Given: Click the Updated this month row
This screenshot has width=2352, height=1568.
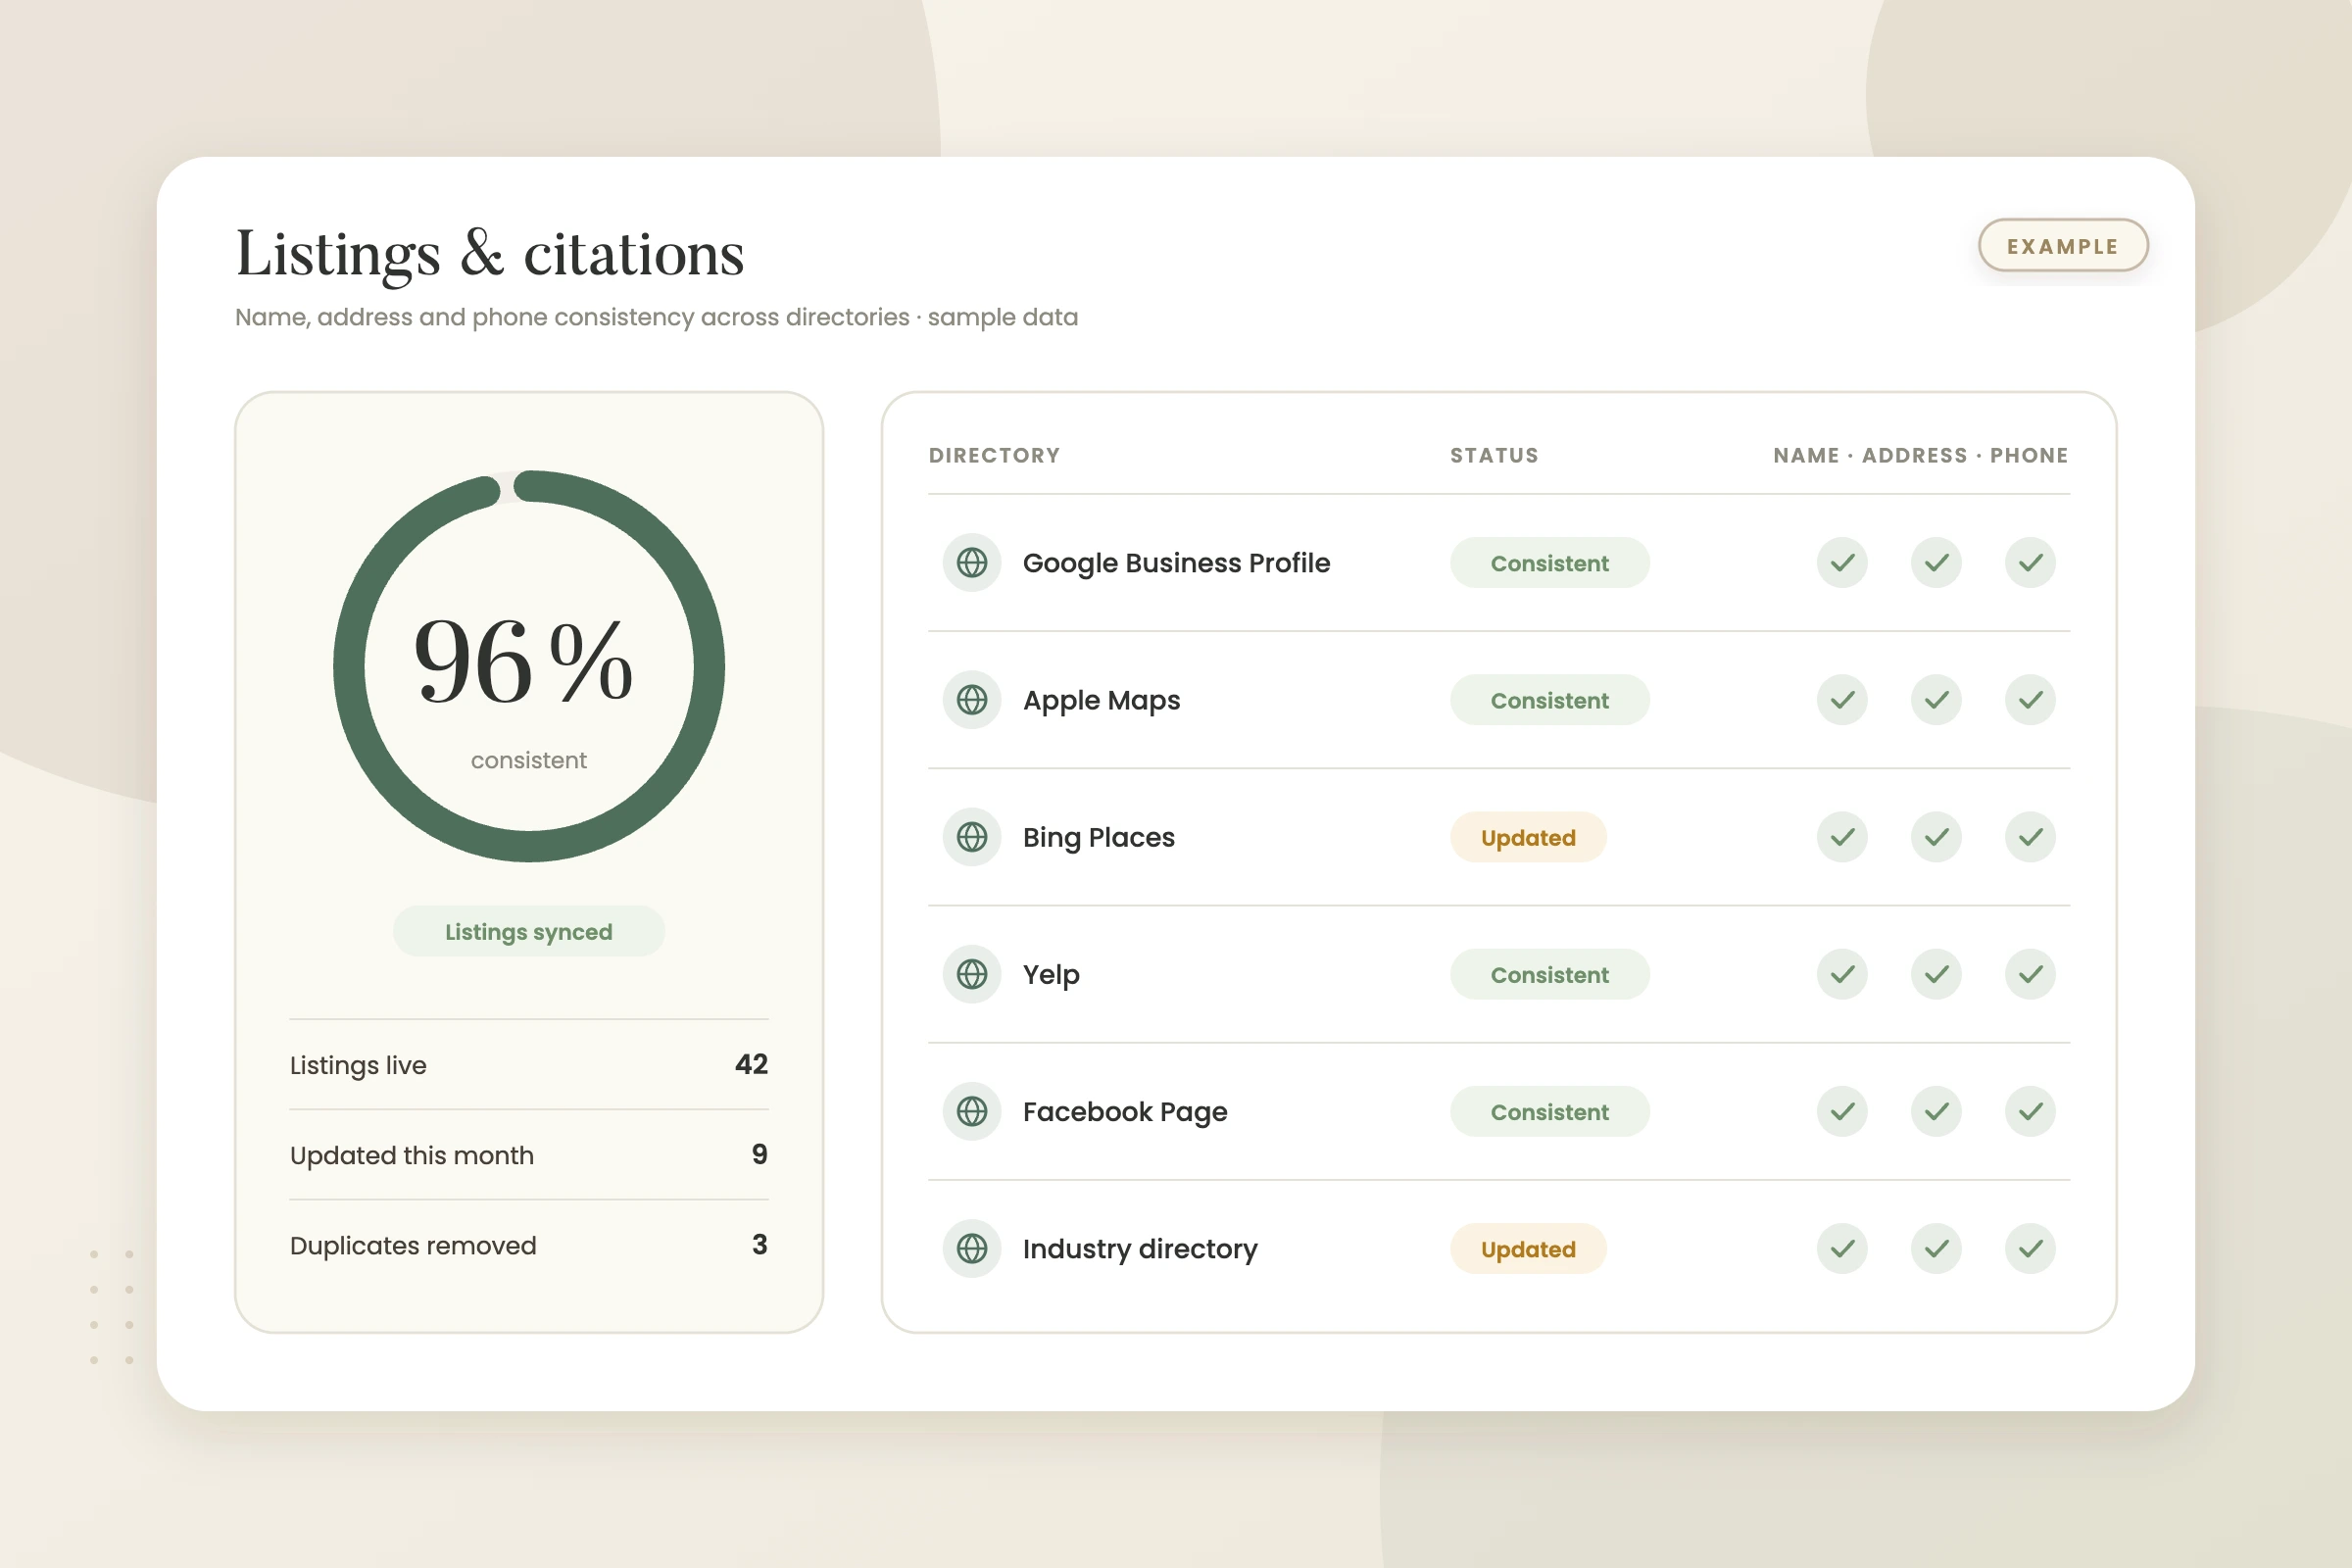Looking at the screenshot, I should [x=529, y=1155].
